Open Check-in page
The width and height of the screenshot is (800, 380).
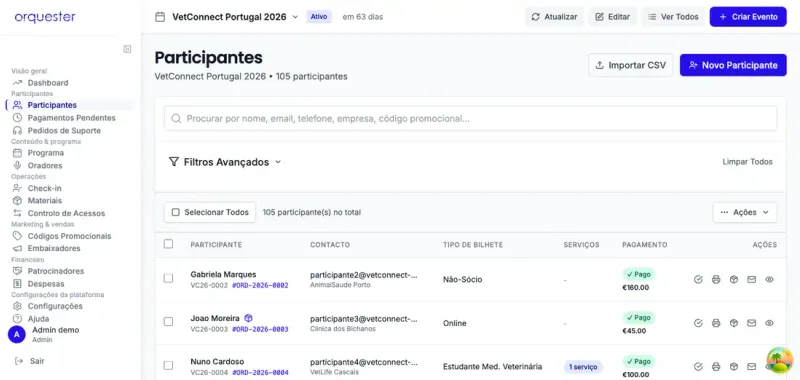pos(44,188)
